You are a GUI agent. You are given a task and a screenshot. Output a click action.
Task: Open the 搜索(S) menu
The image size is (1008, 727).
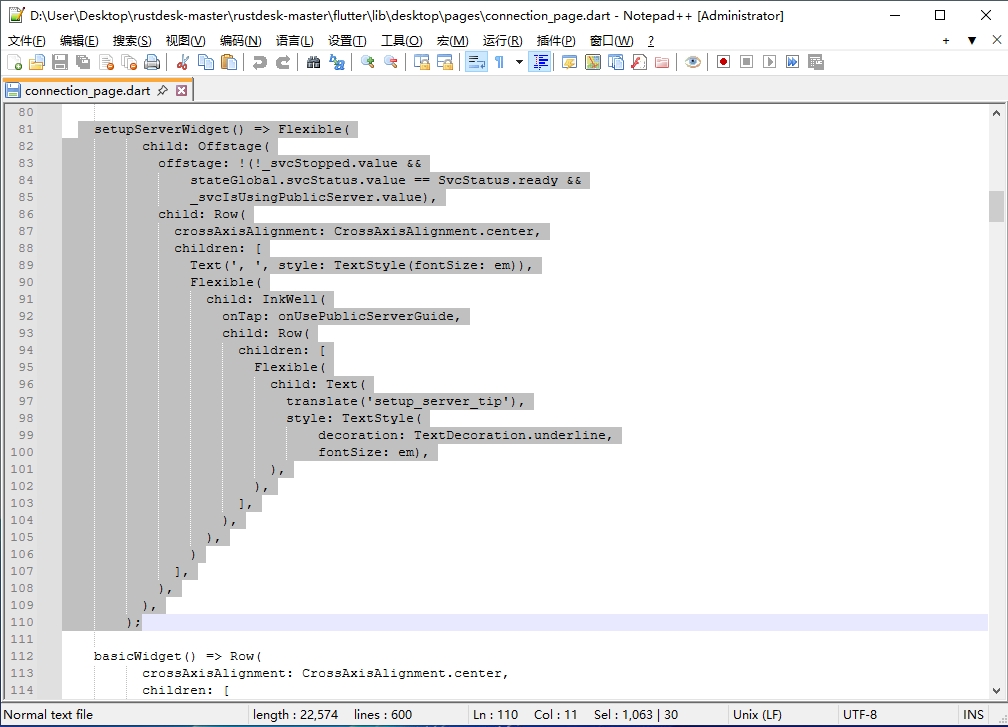pos(132,41)
